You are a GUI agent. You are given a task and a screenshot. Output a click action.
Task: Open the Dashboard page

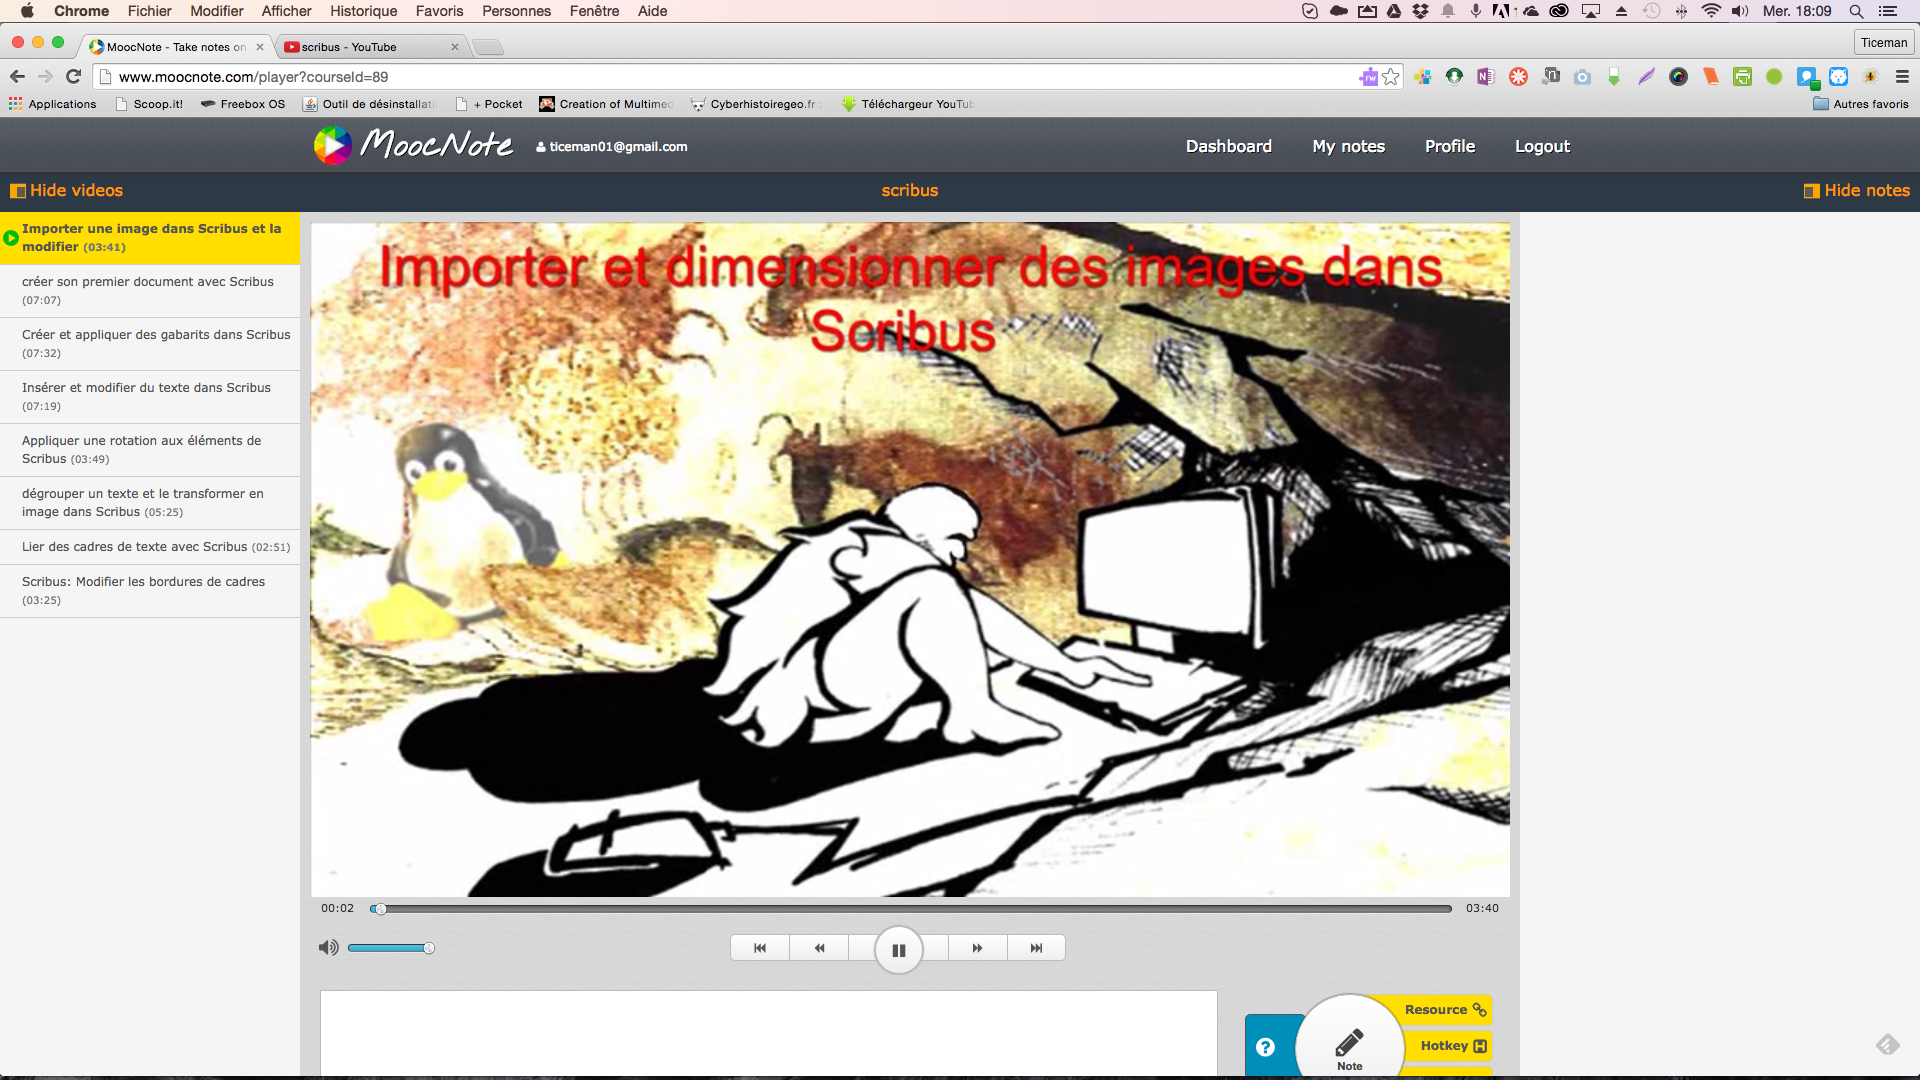1228,146
